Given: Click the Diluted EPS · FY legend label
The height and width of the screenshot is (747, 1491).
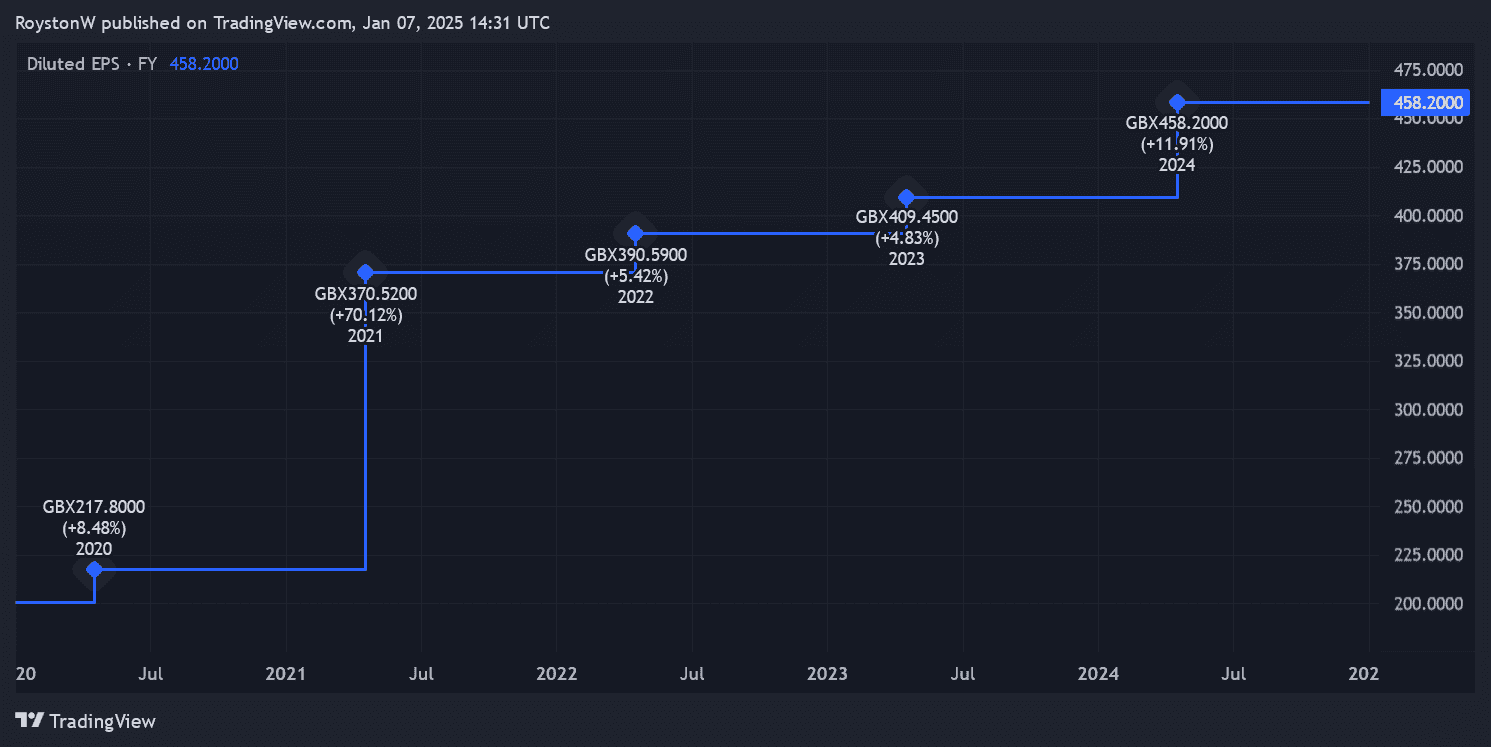Looking at the screenshot, I should 92,64.
